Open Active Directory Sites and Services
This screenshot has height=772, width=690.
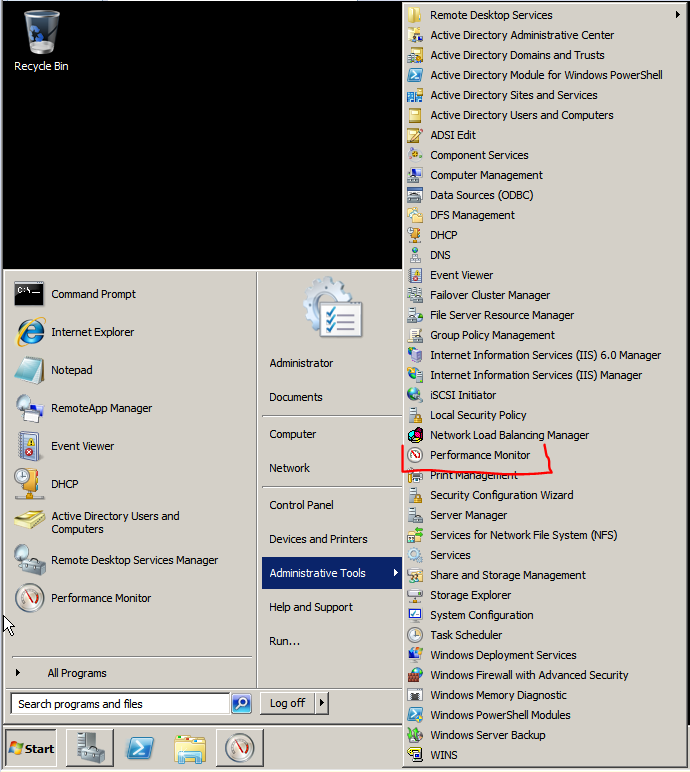514,95
